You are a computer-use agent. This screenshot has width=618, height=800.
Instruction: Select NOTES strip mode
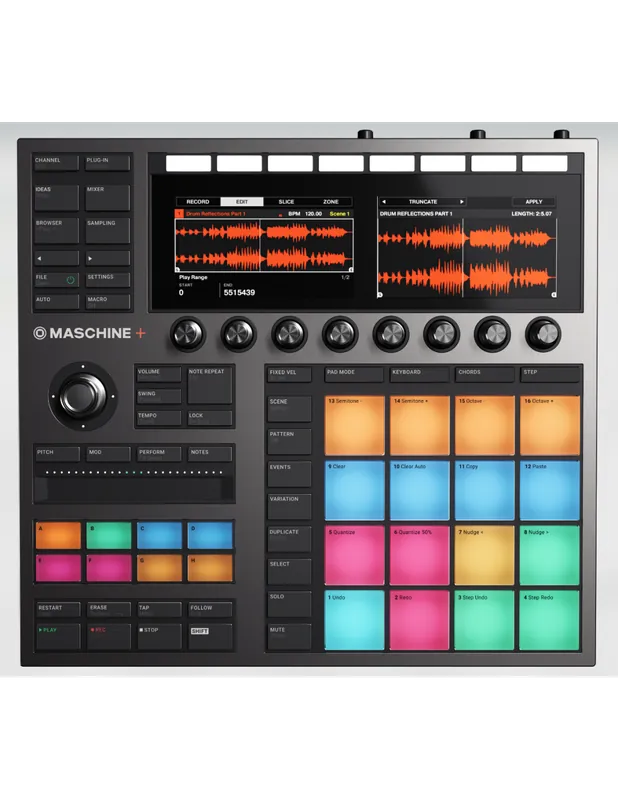[x=210, y=454]
